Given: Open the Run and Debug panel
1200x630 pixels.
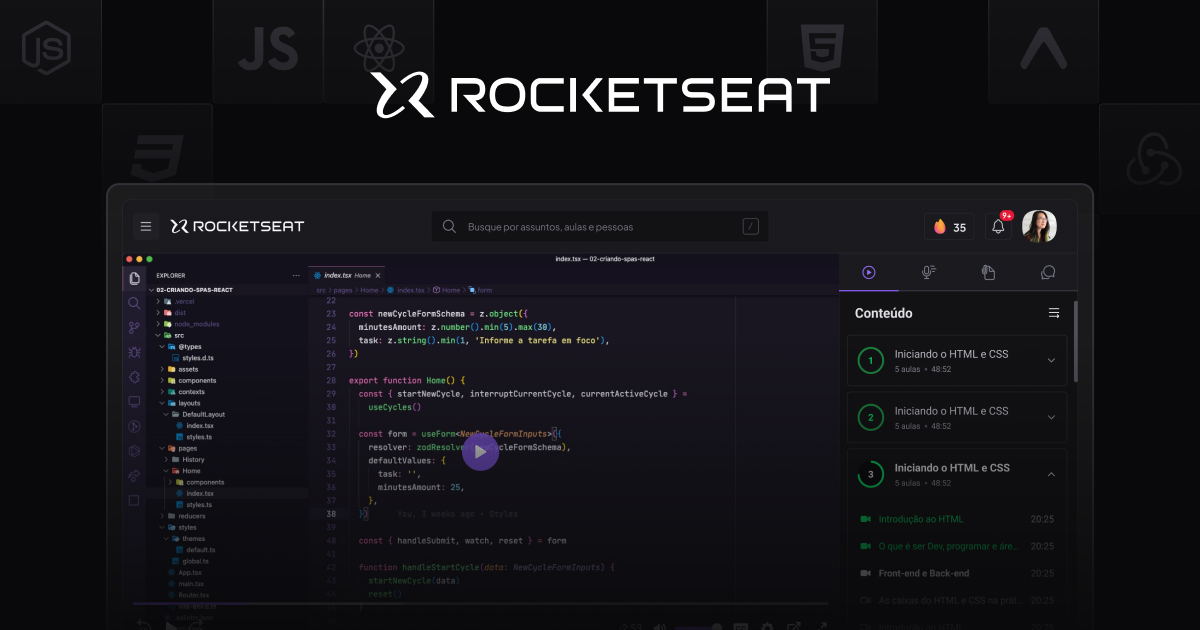Looking at the screenshot, I should (x=134, y=352).
